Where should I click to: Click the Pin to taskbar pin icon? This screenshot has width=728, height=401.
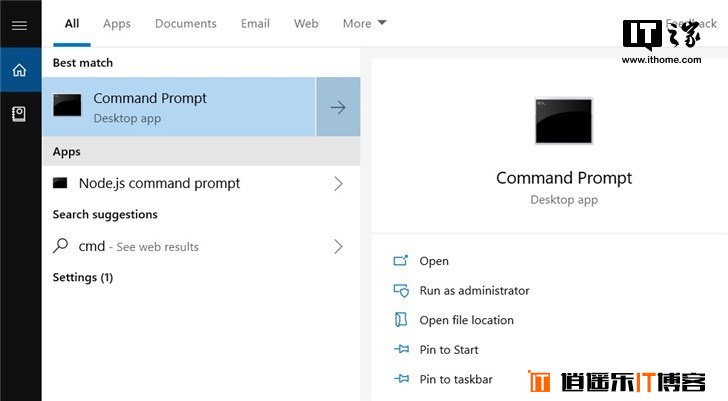point(401,379)
